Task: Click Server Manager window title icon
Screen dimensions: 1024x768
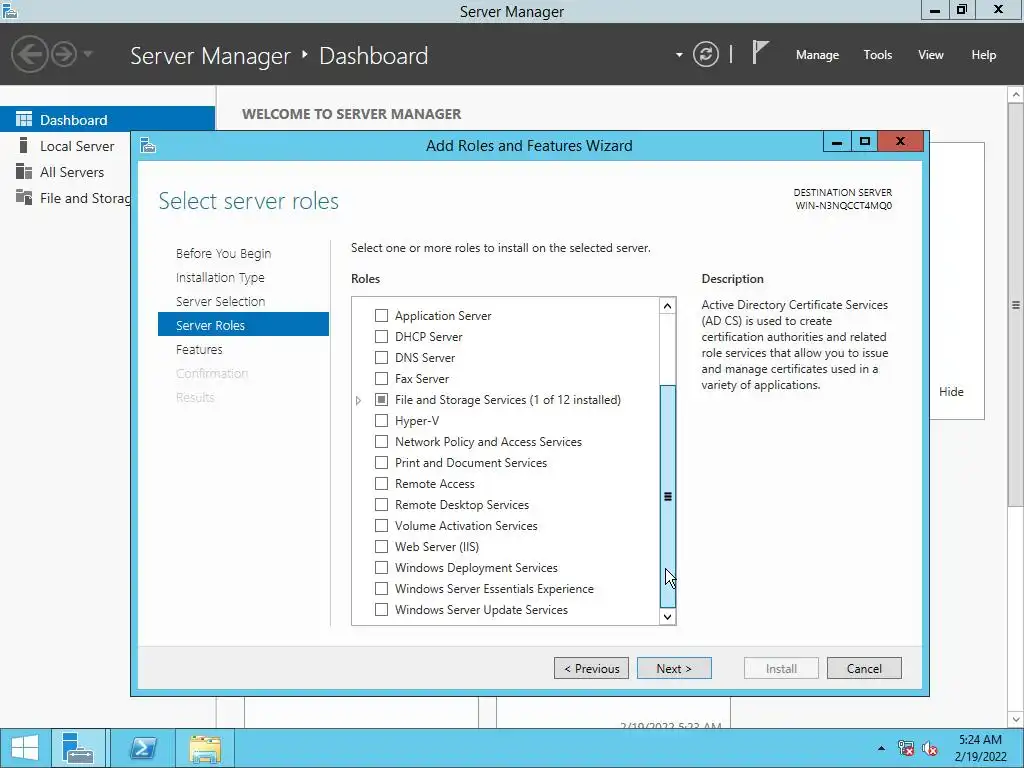Action: point(10,10)
